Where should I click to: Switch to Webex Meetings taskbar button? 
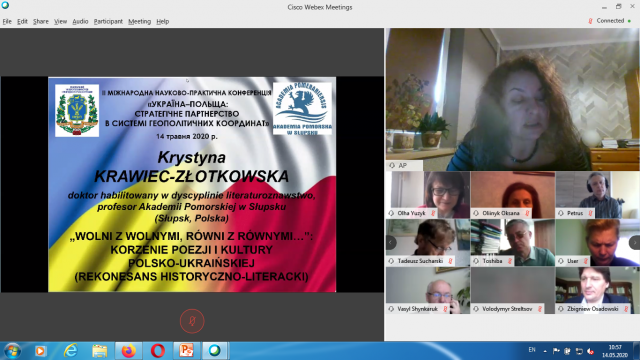coord(215,351)
